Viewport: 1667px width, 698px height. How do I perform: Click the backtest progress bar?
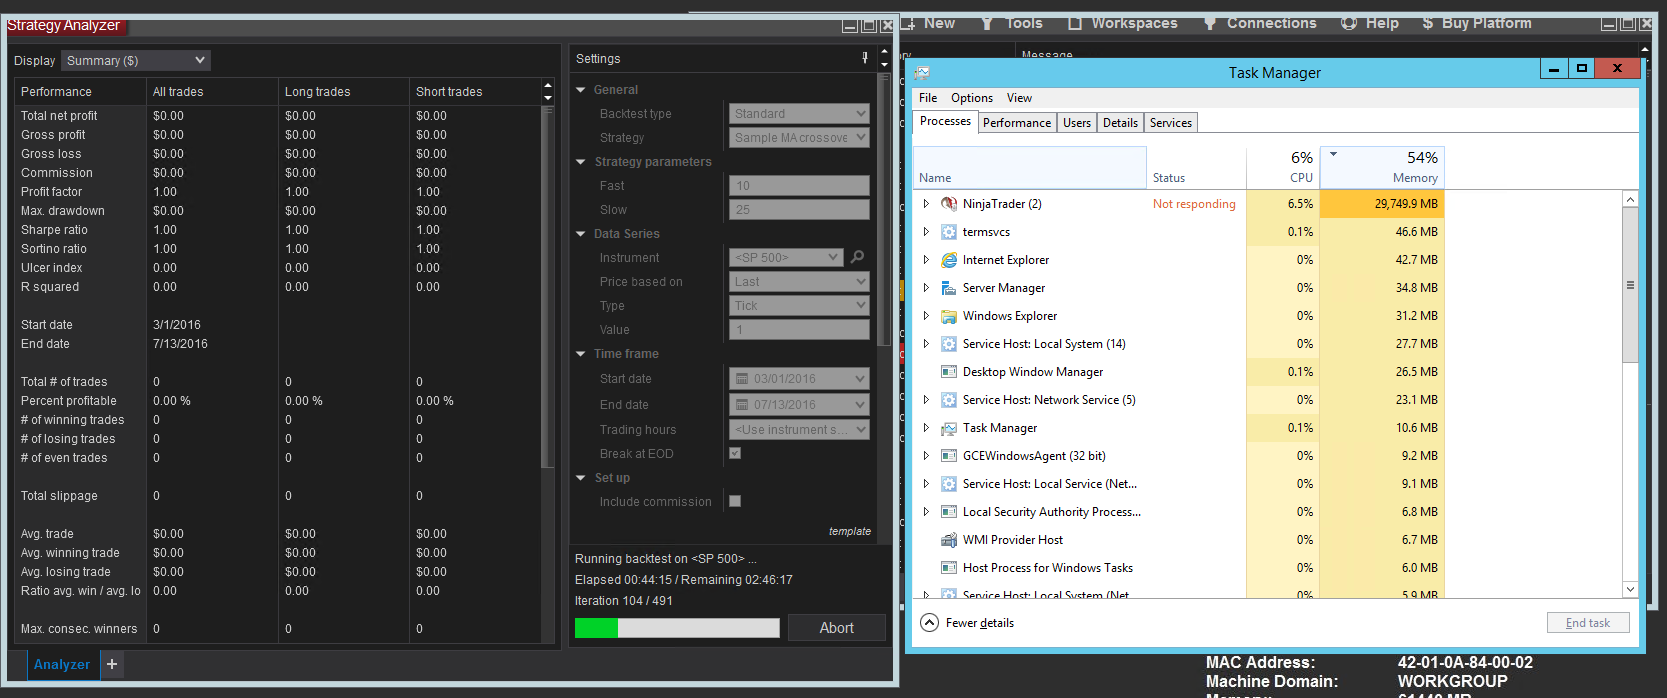click(677, 628)
